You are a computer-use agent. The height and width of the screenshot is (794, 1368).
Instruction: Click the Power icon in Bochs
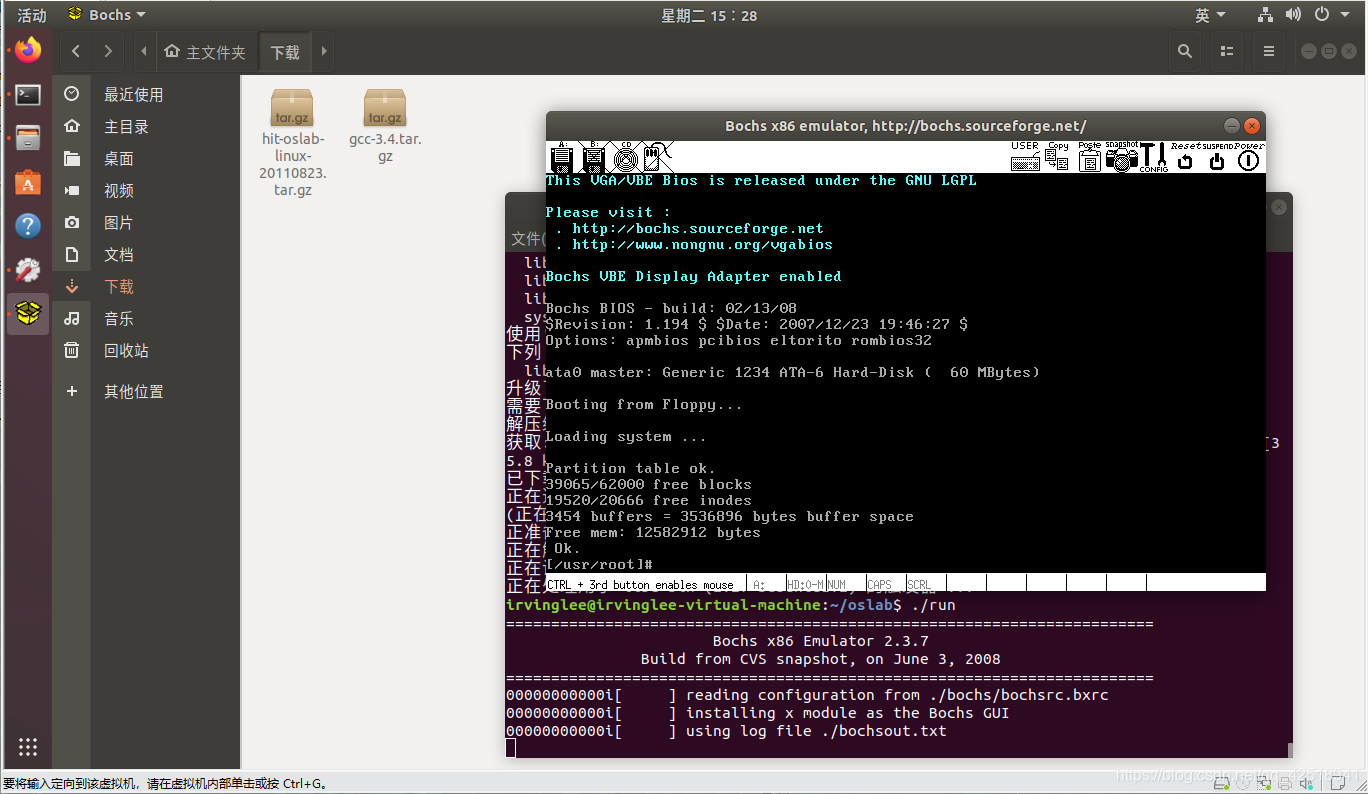pyautogui.click(x=1249, y=157)
